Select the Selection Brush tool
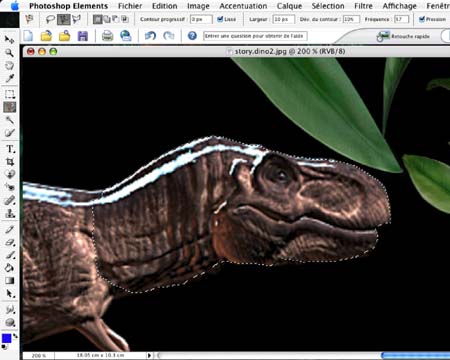 click(10, 133)
